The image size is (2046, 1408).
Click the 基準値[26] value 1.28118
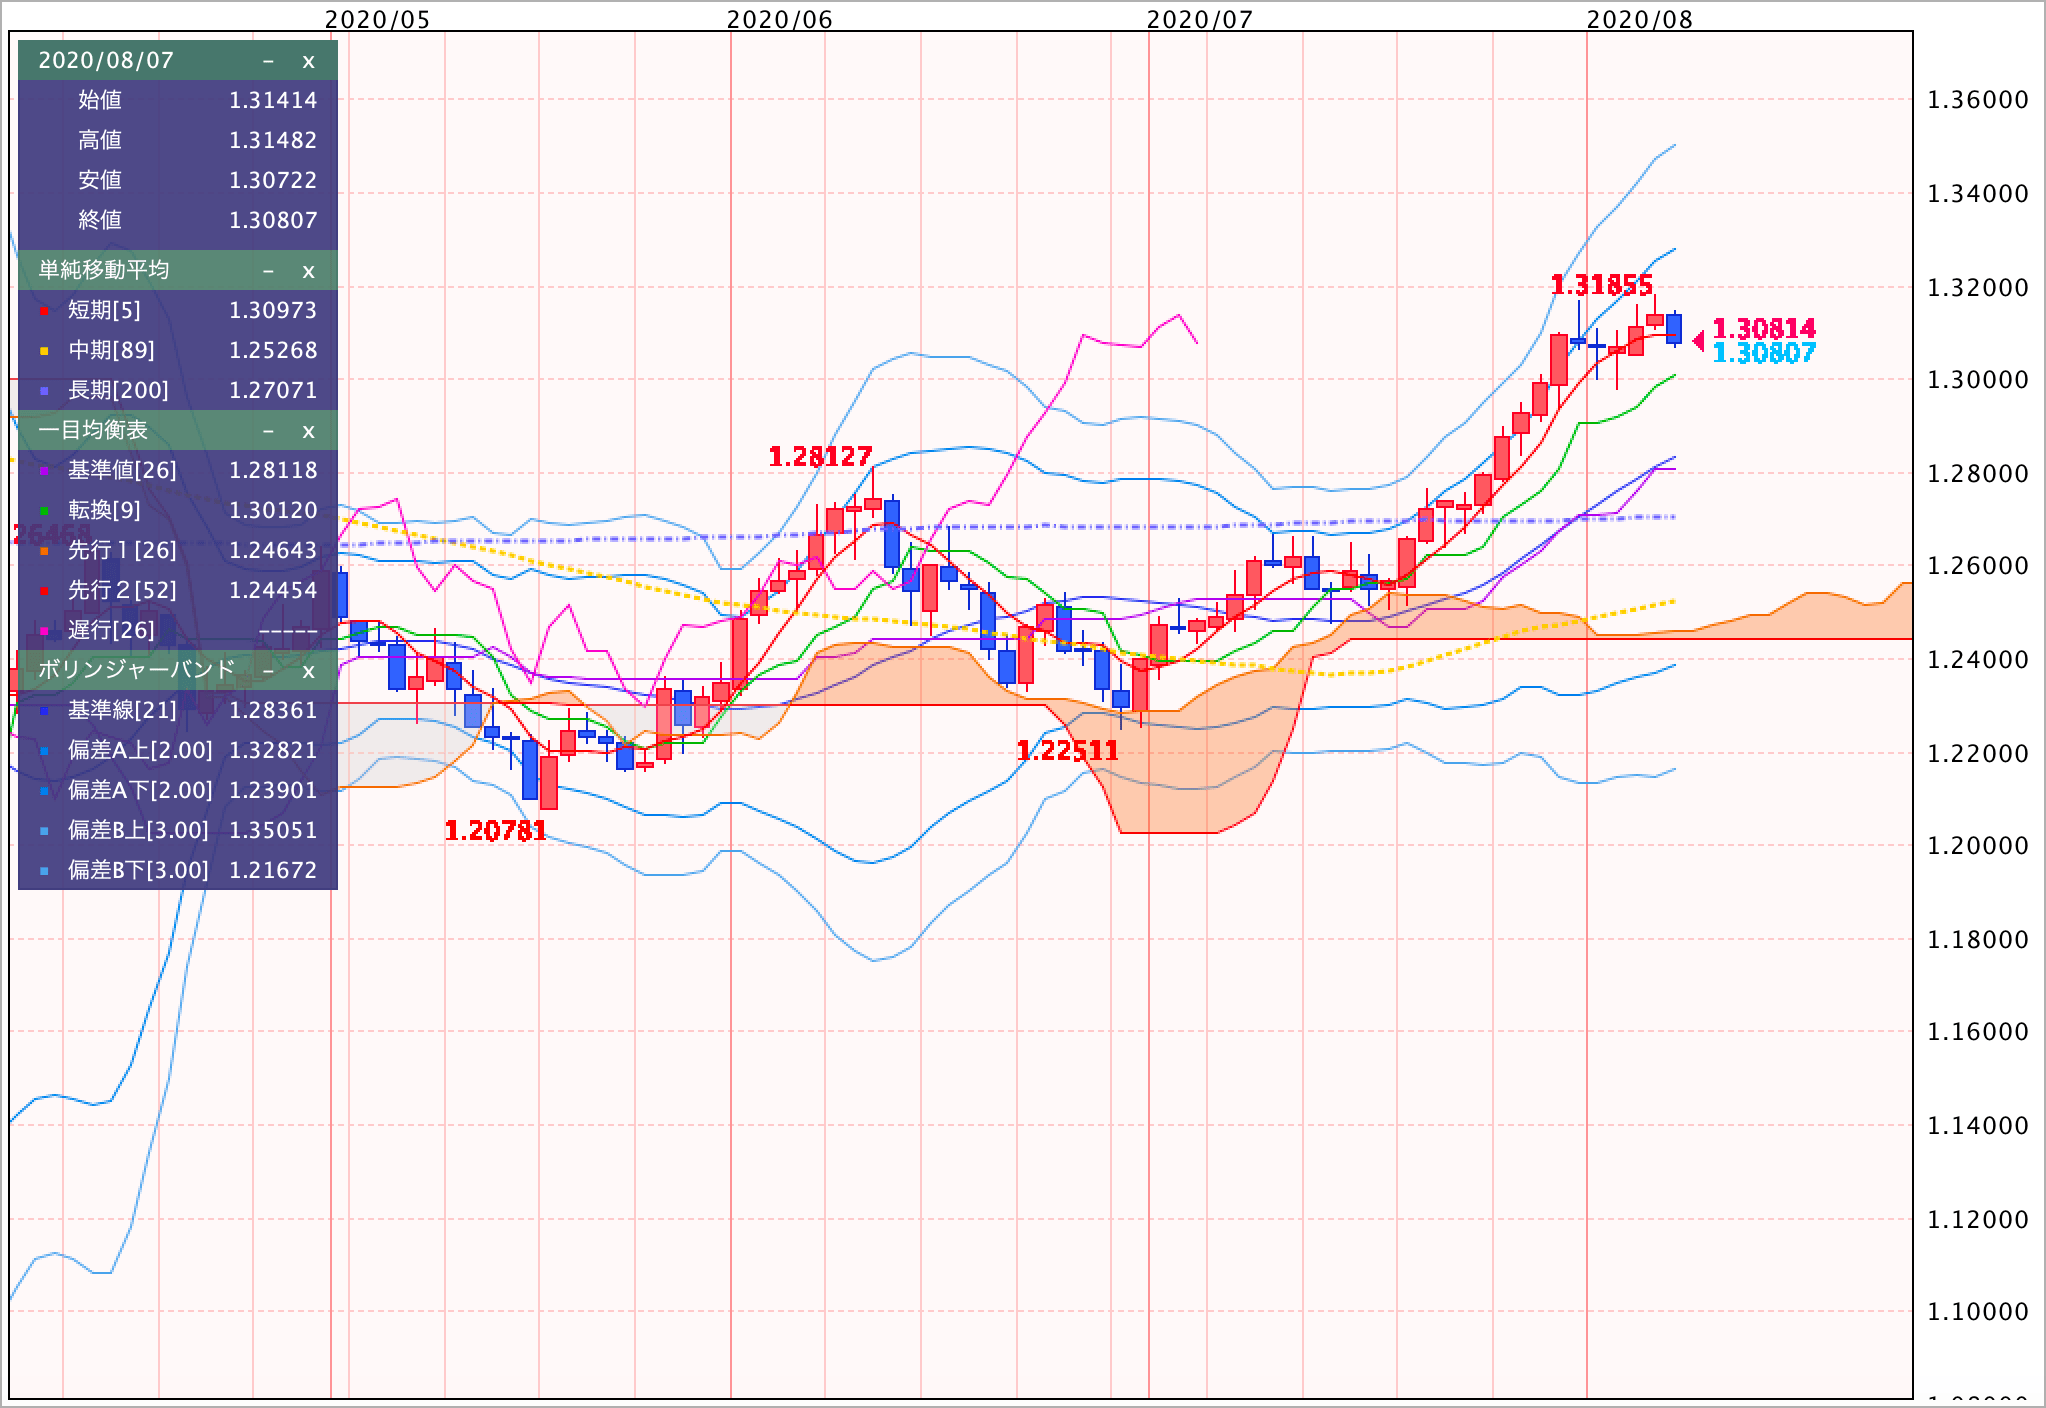point(273,471)
